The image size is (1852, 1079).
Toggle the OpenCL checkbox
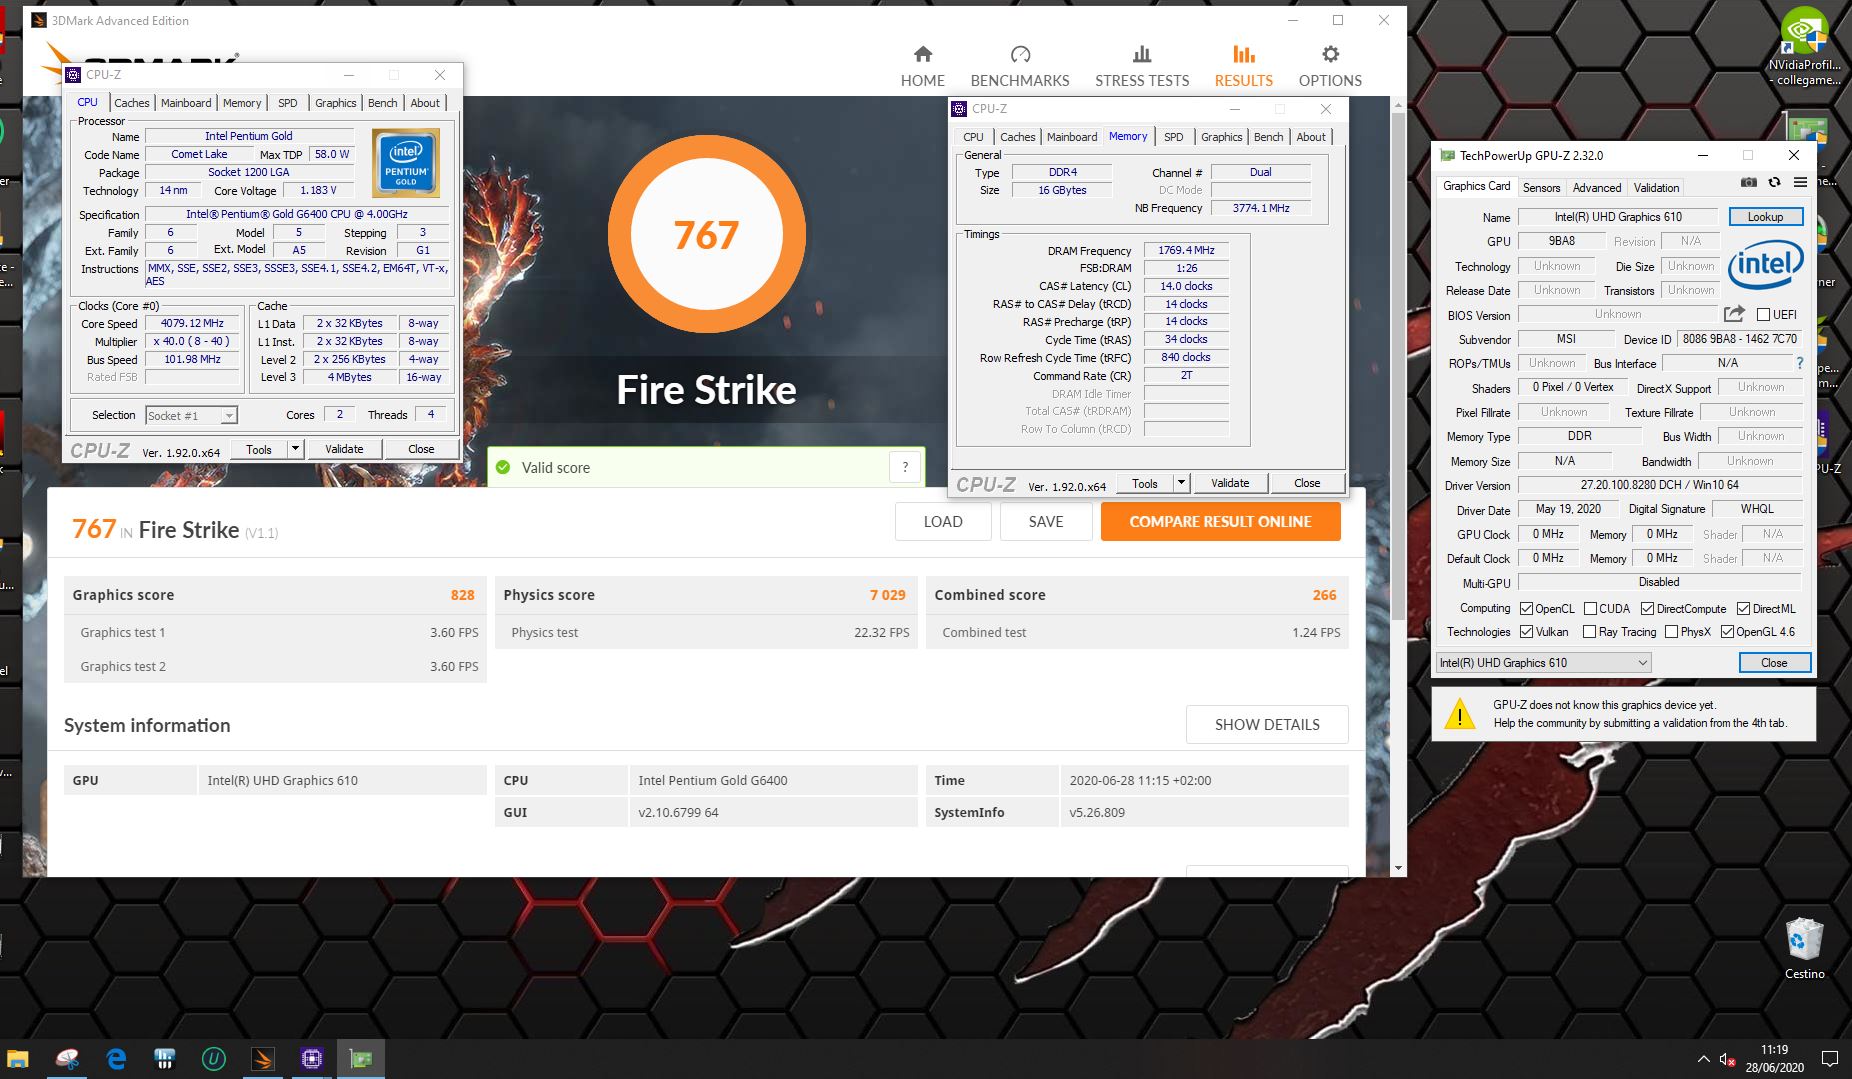pos(1526,609)
